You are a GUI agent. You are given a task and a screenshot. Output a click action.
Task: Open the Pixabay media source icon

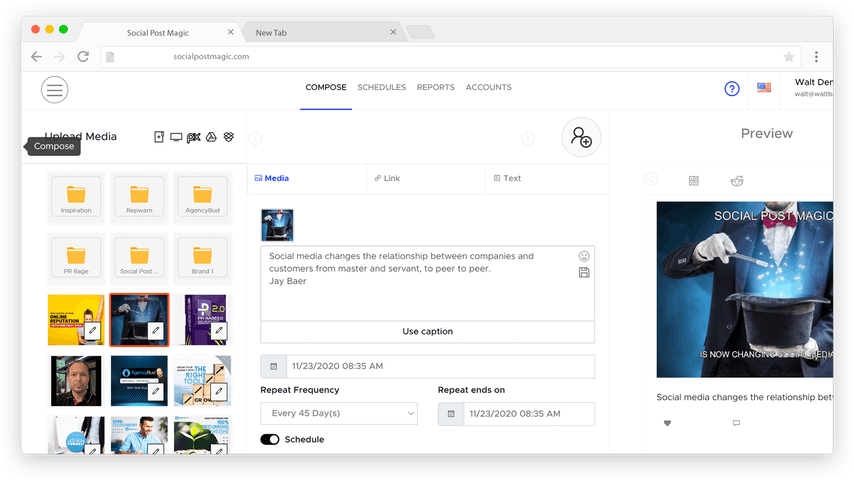193,137
